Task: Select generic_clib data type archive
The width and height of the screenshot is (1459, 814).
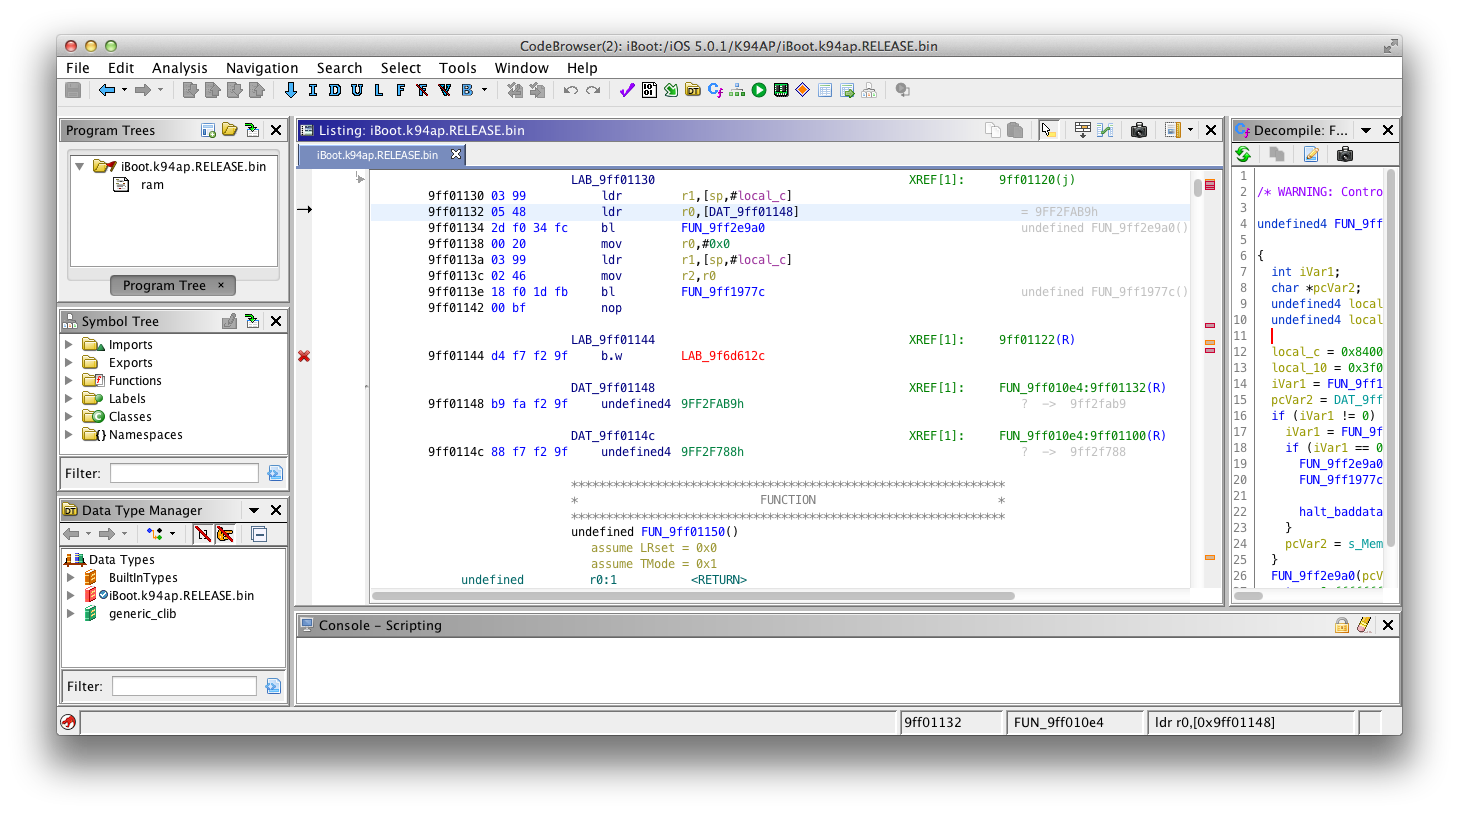Action: (x=142, y=614)
